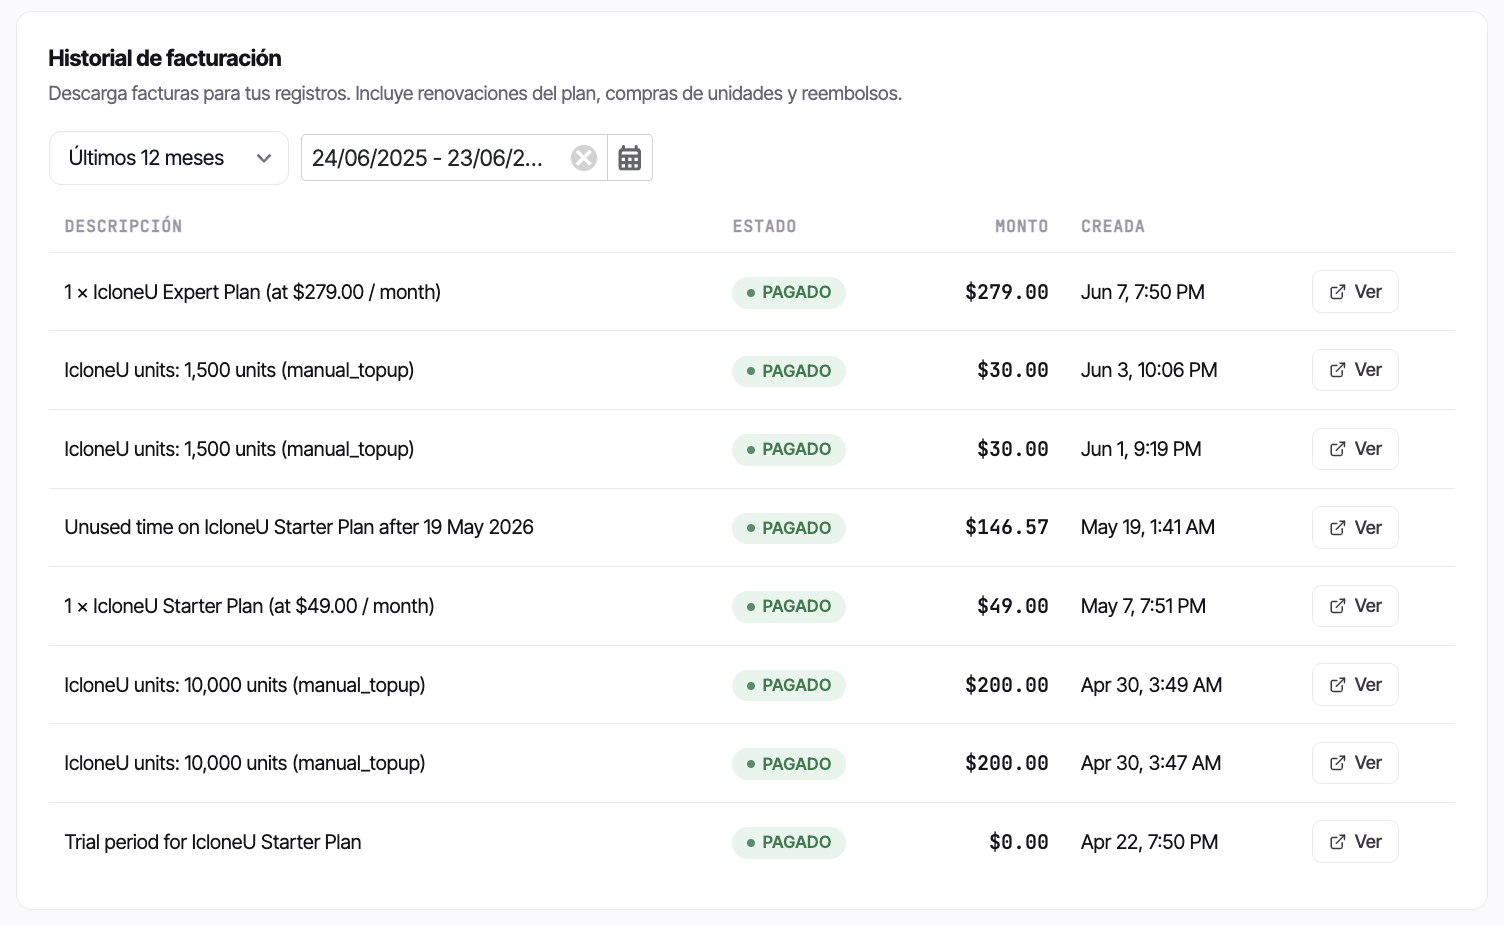
Task: Select "1 × IcloneU Starter Plan" description text
Action: tap(249, 606)
